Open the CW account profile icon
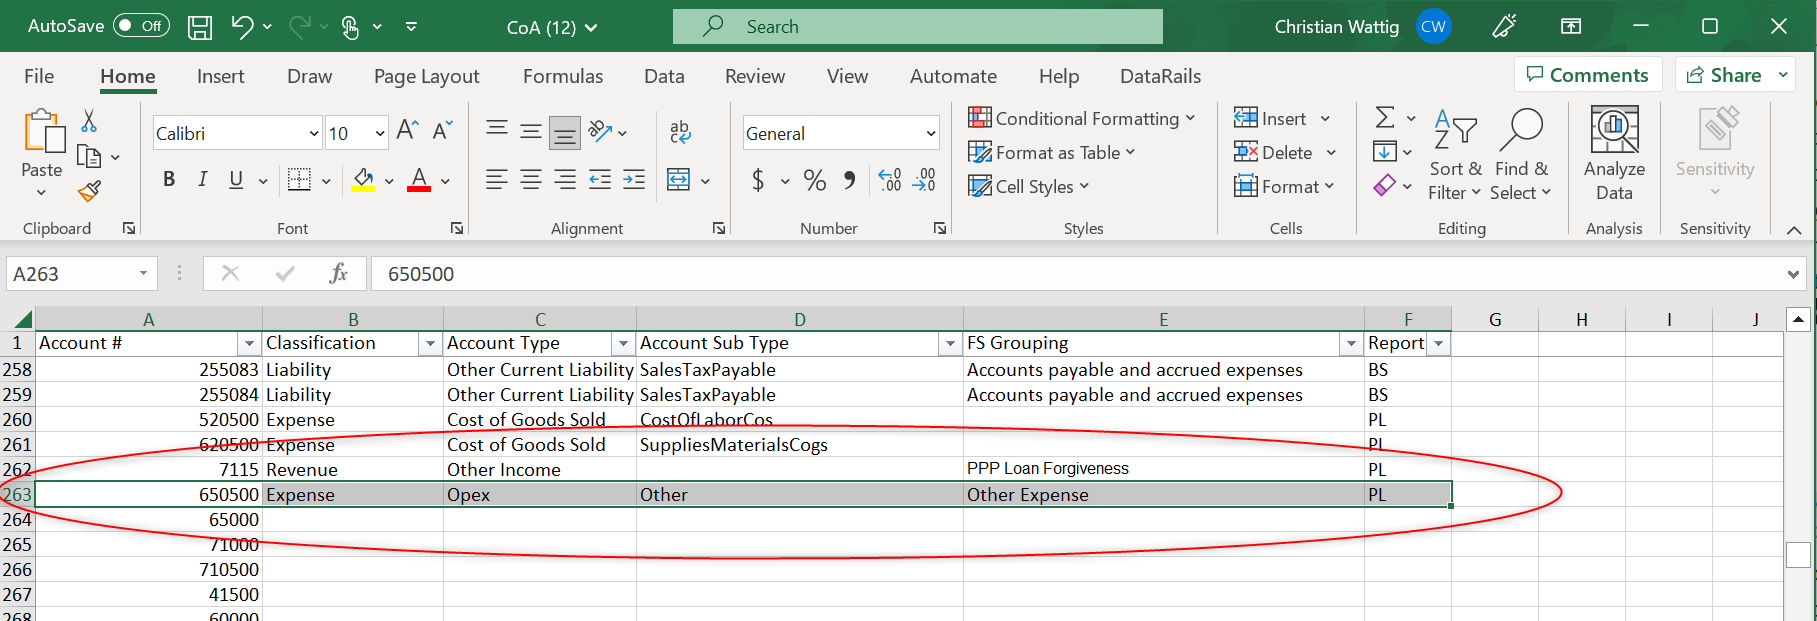The height and width of the screenshot is (621, 1817). [x=1433, y=27]
